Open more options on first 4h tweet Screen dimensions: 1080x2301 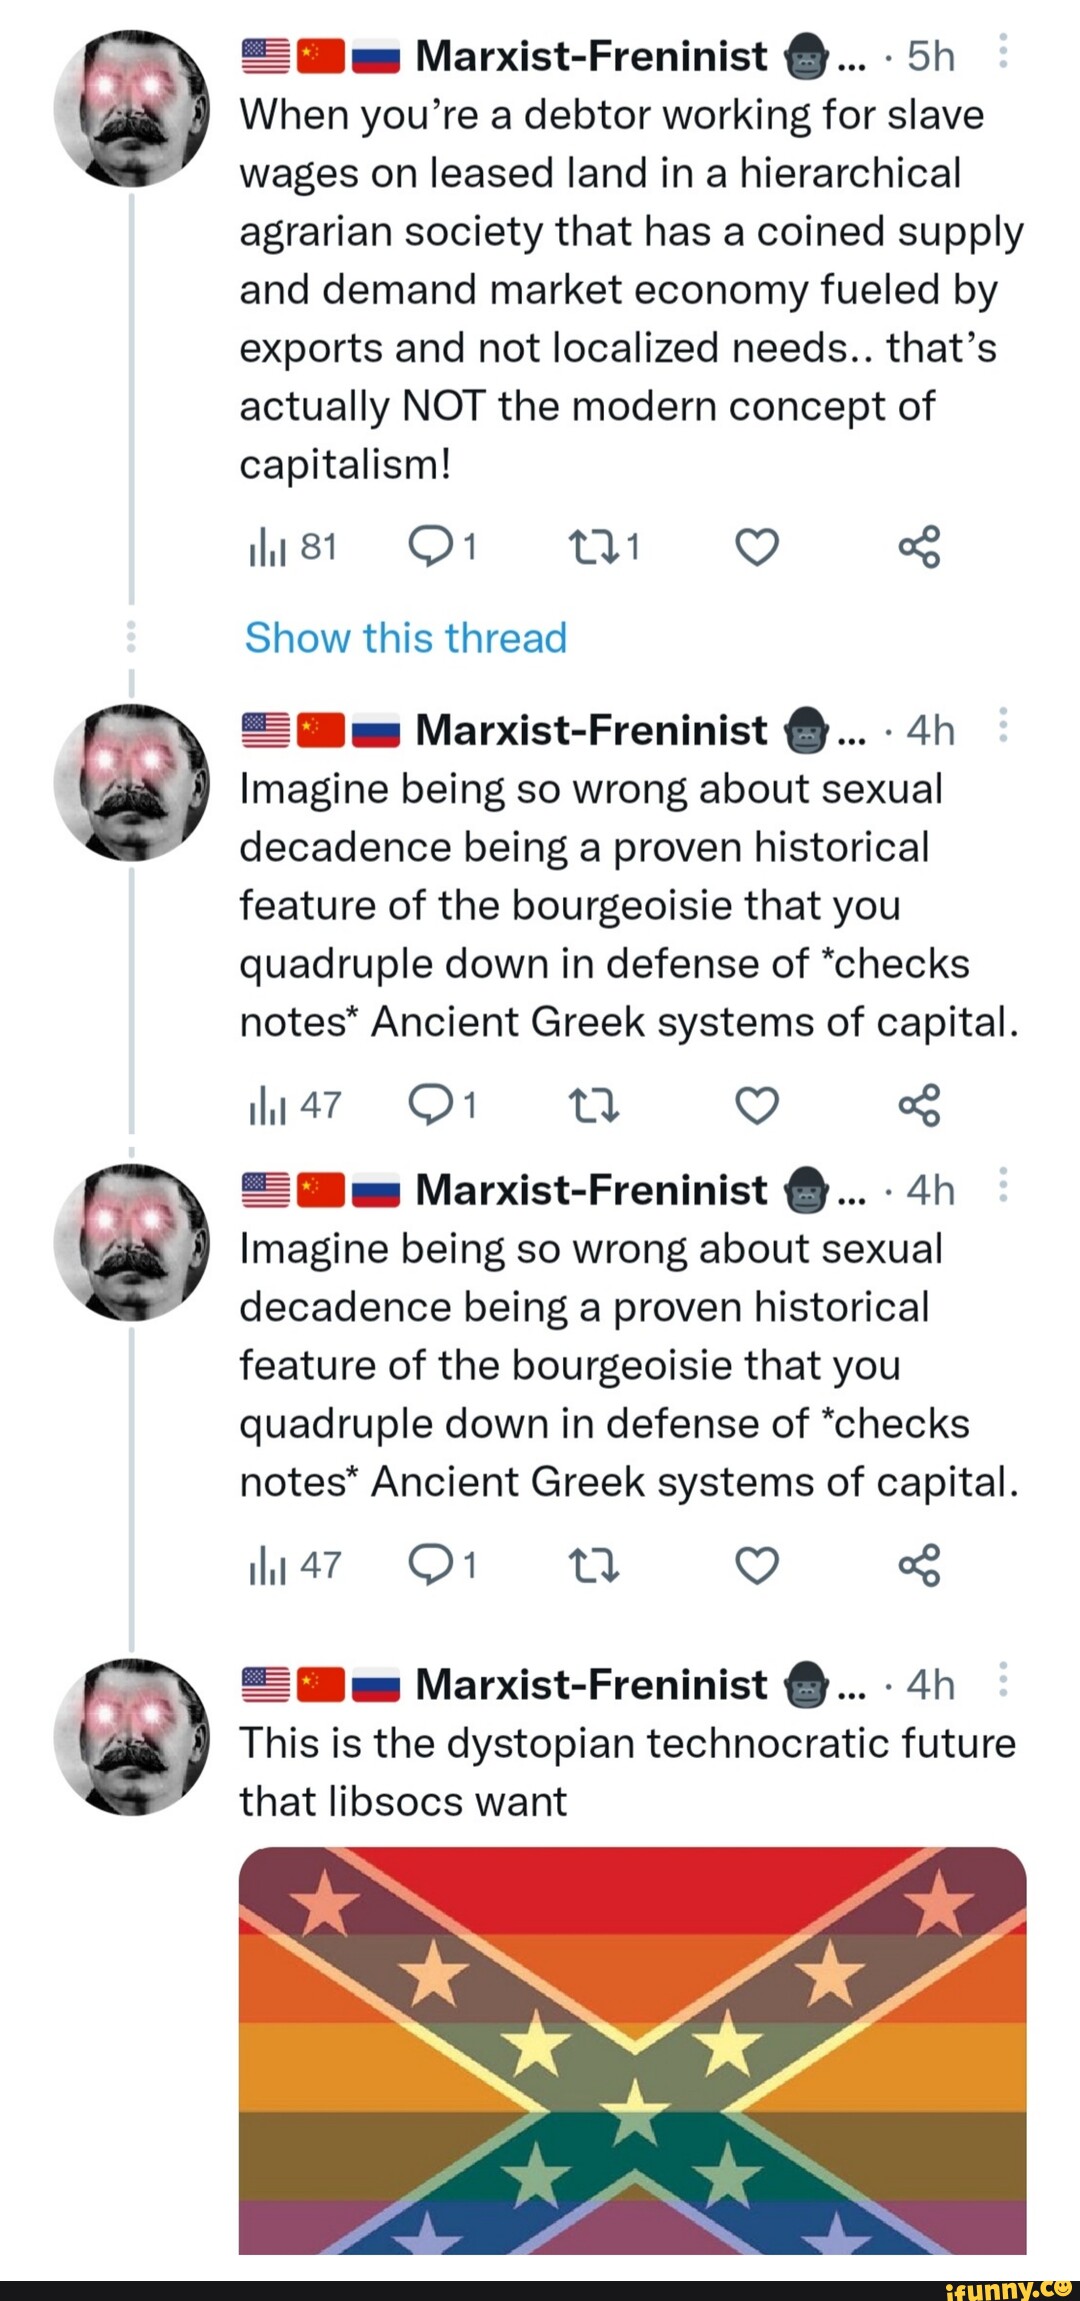tap(1004, 727)
